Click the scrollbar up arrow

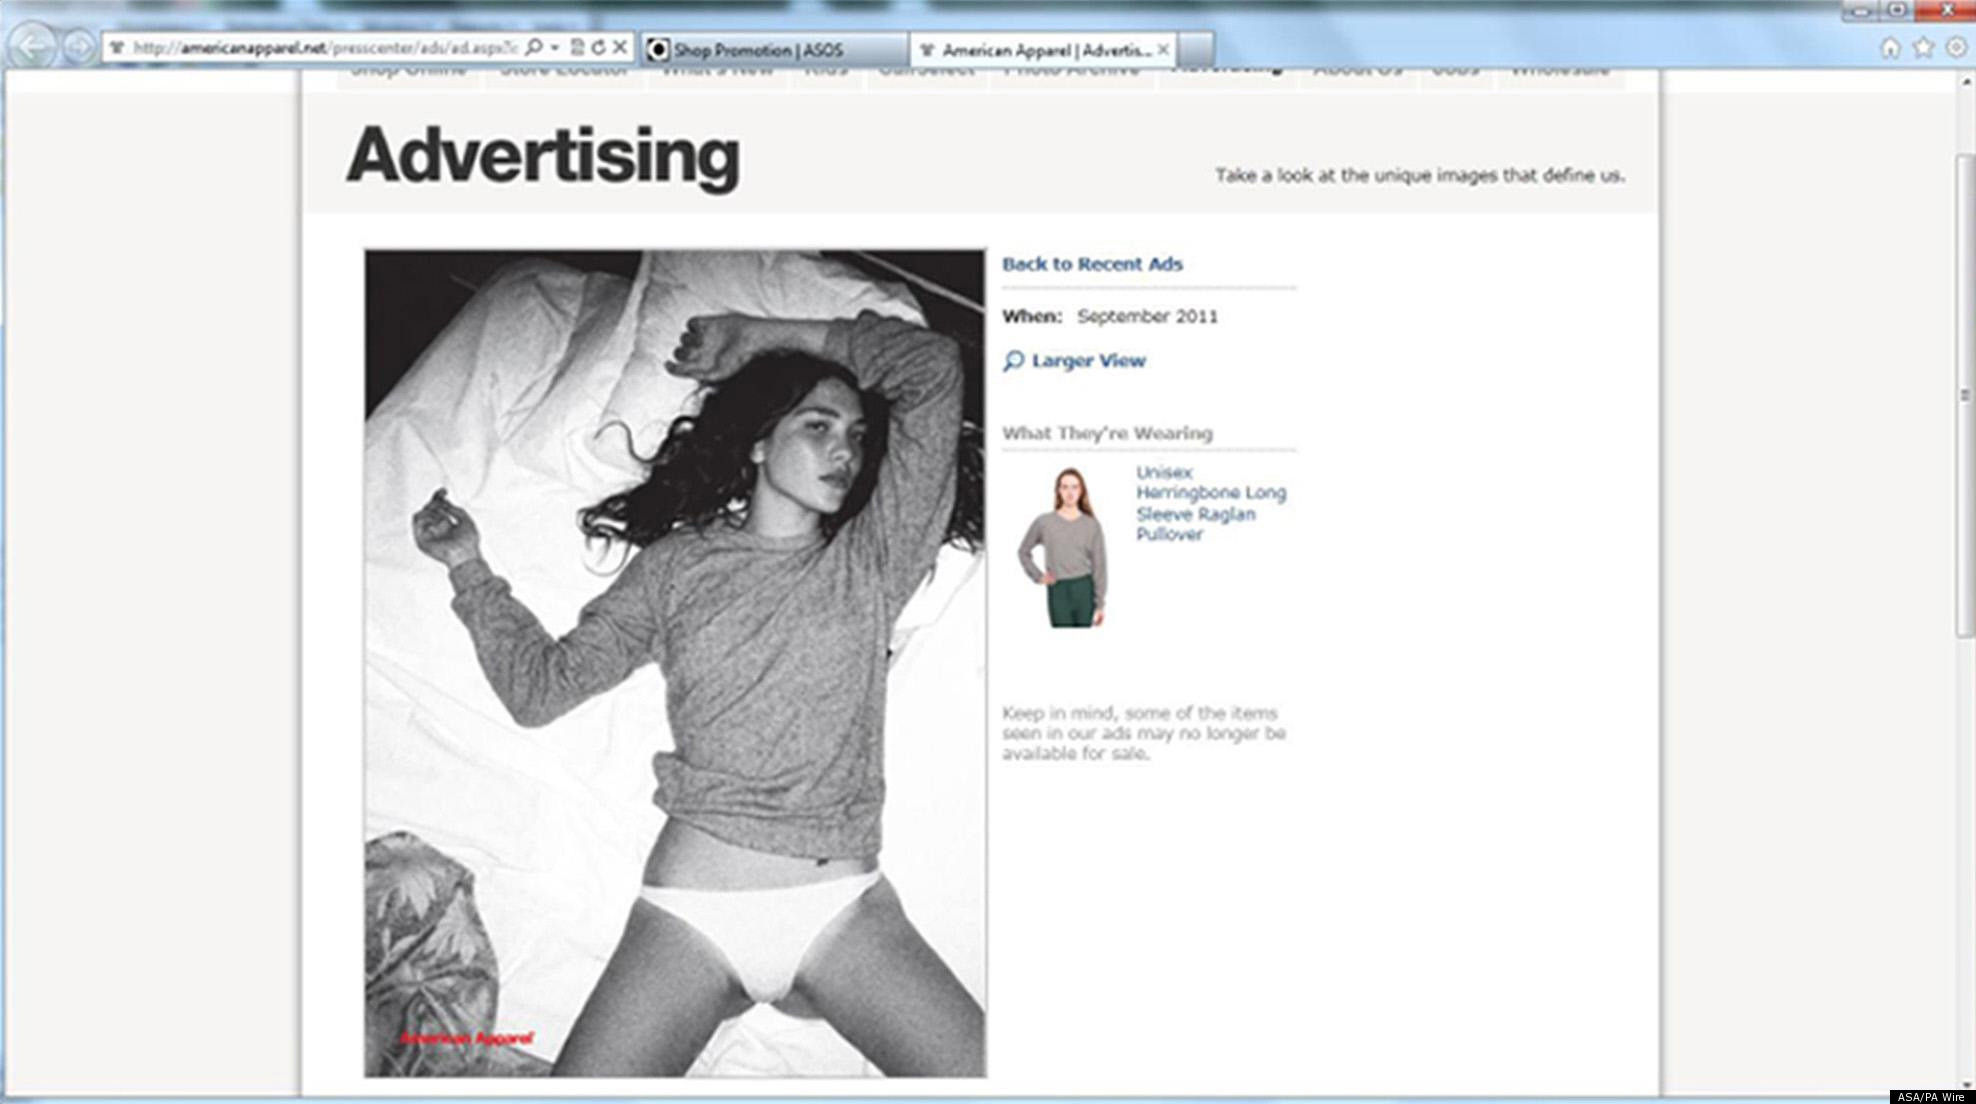[1965, 82]
